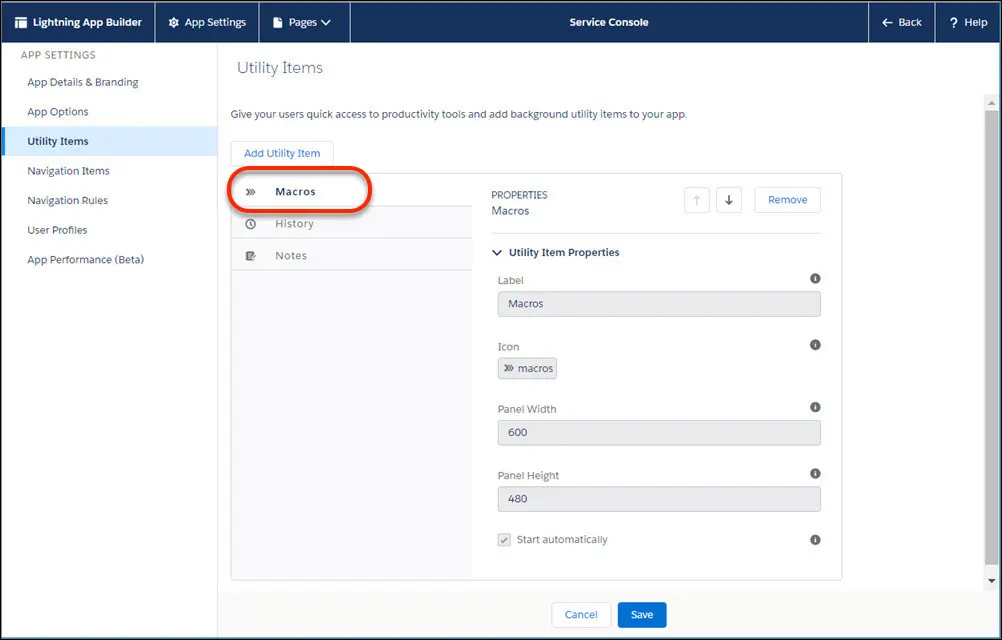
Task: Click the PROPERTIES Macros header text
Action: coord(520,202)
